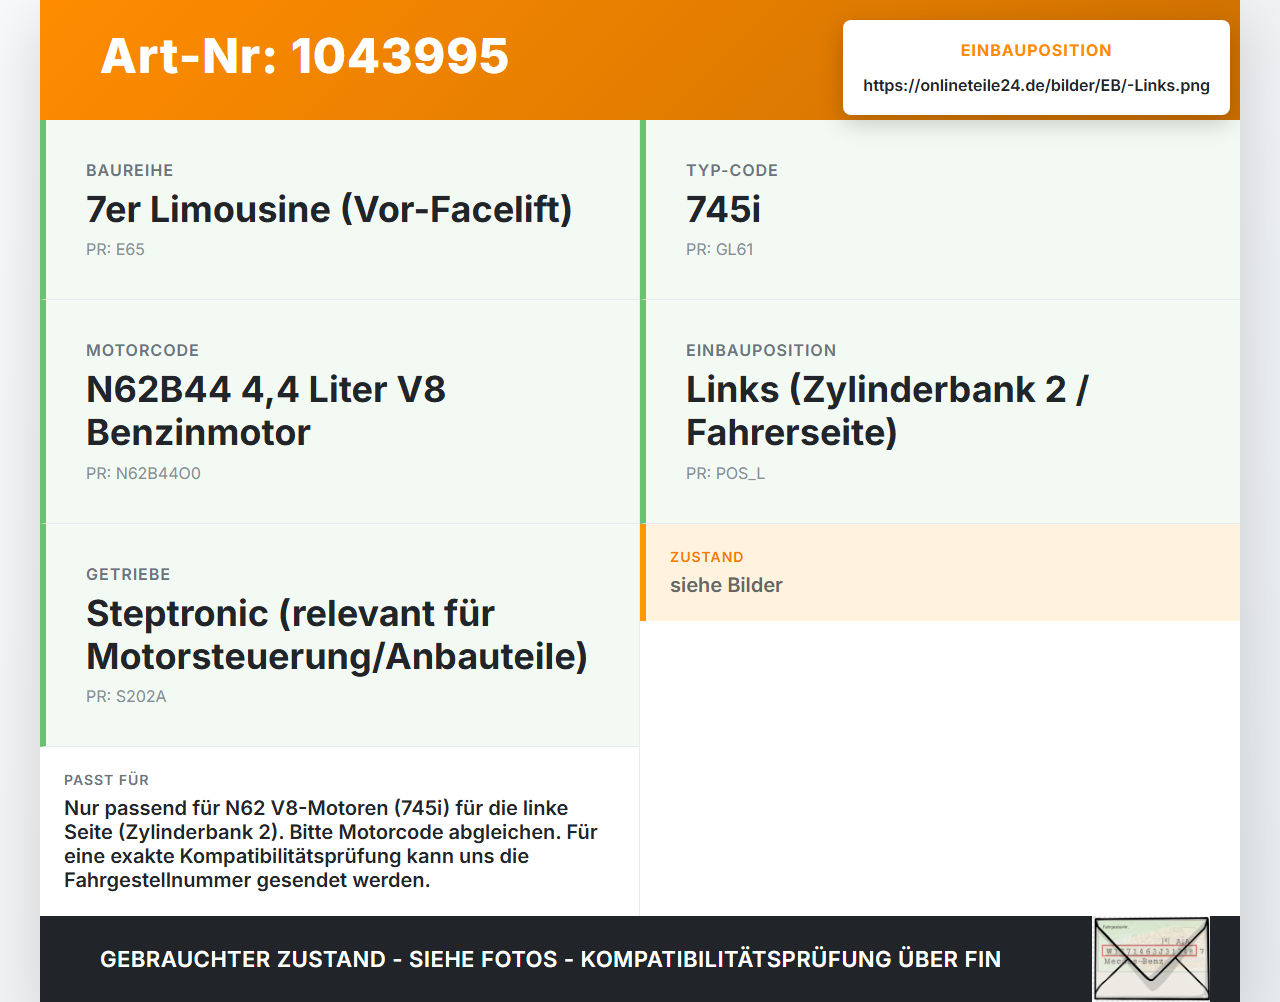
Task: Click the PR: E65 code
Action: (x=115, y=250)
